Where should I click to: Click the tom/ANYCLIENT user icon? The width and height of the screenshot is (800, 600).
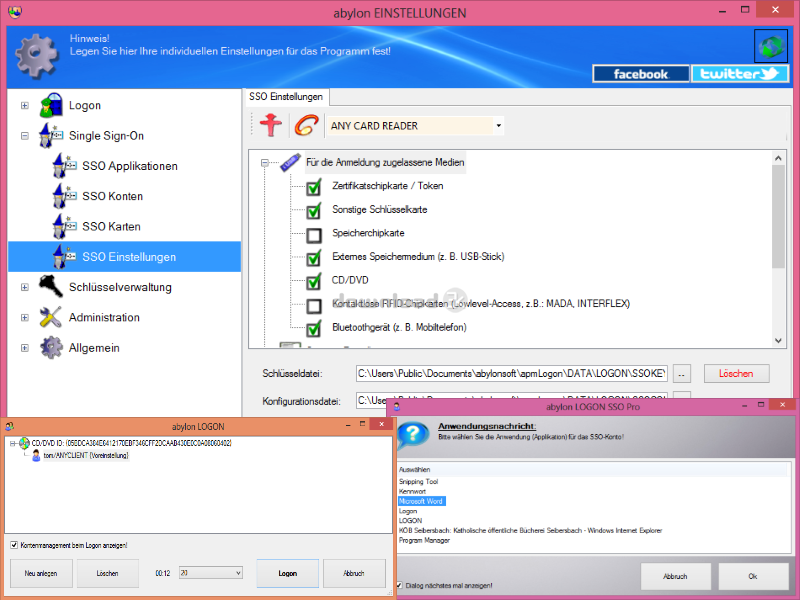click(36, 455)
